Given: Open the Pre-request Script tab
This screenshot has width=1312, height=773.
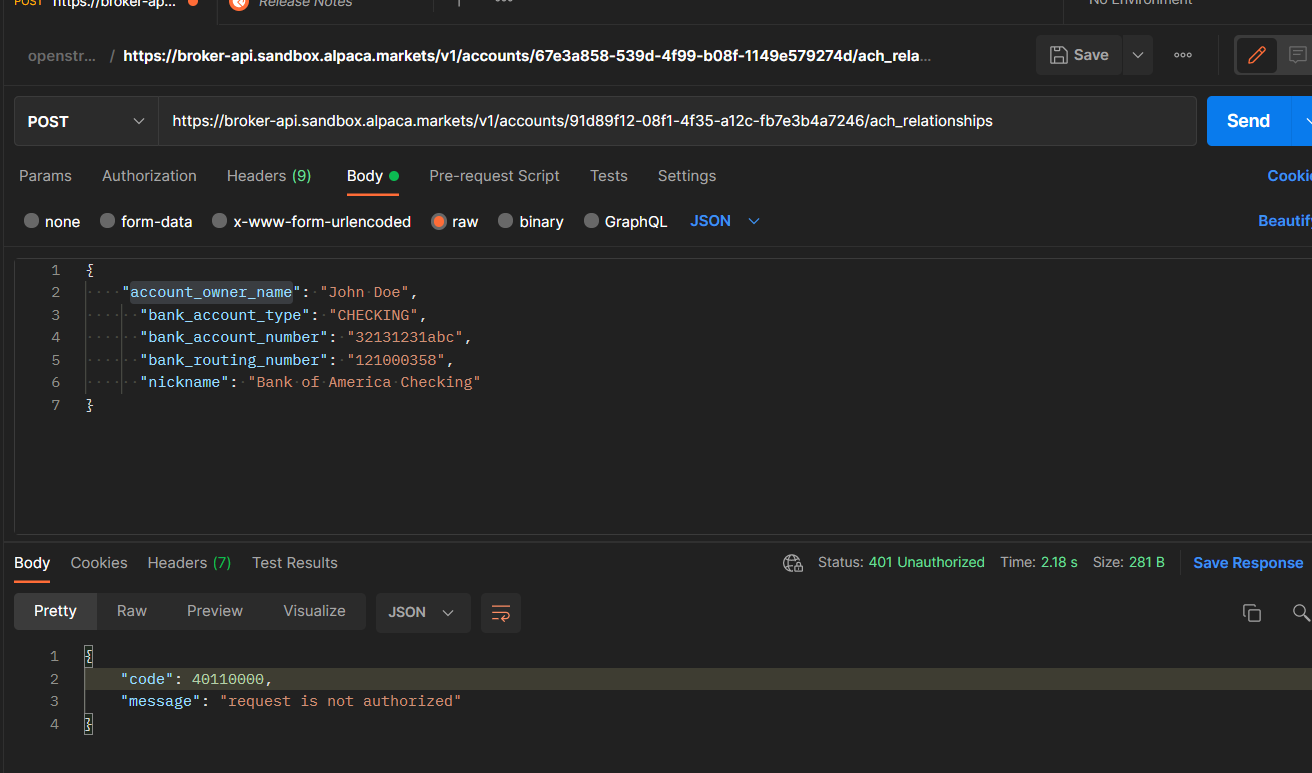Looking at the screenshot, I should [x=494, y=176].
